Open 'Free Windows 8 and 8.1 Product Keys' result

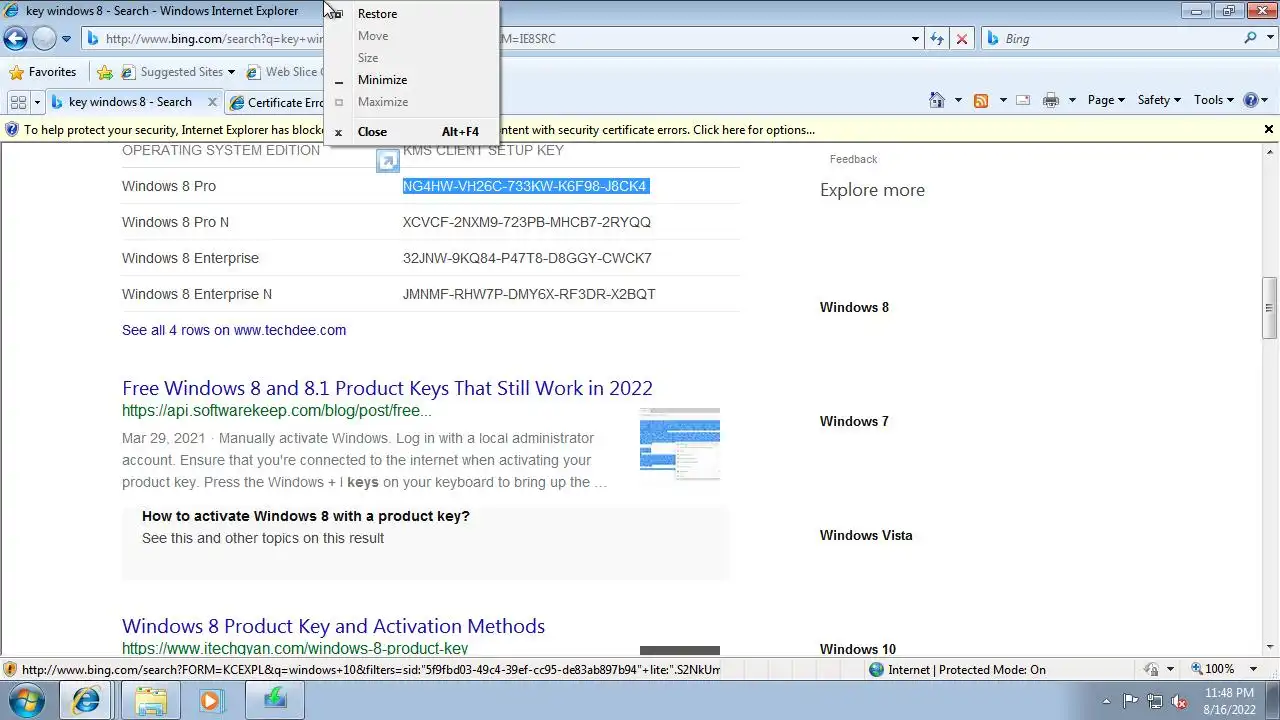click(387, 388)
